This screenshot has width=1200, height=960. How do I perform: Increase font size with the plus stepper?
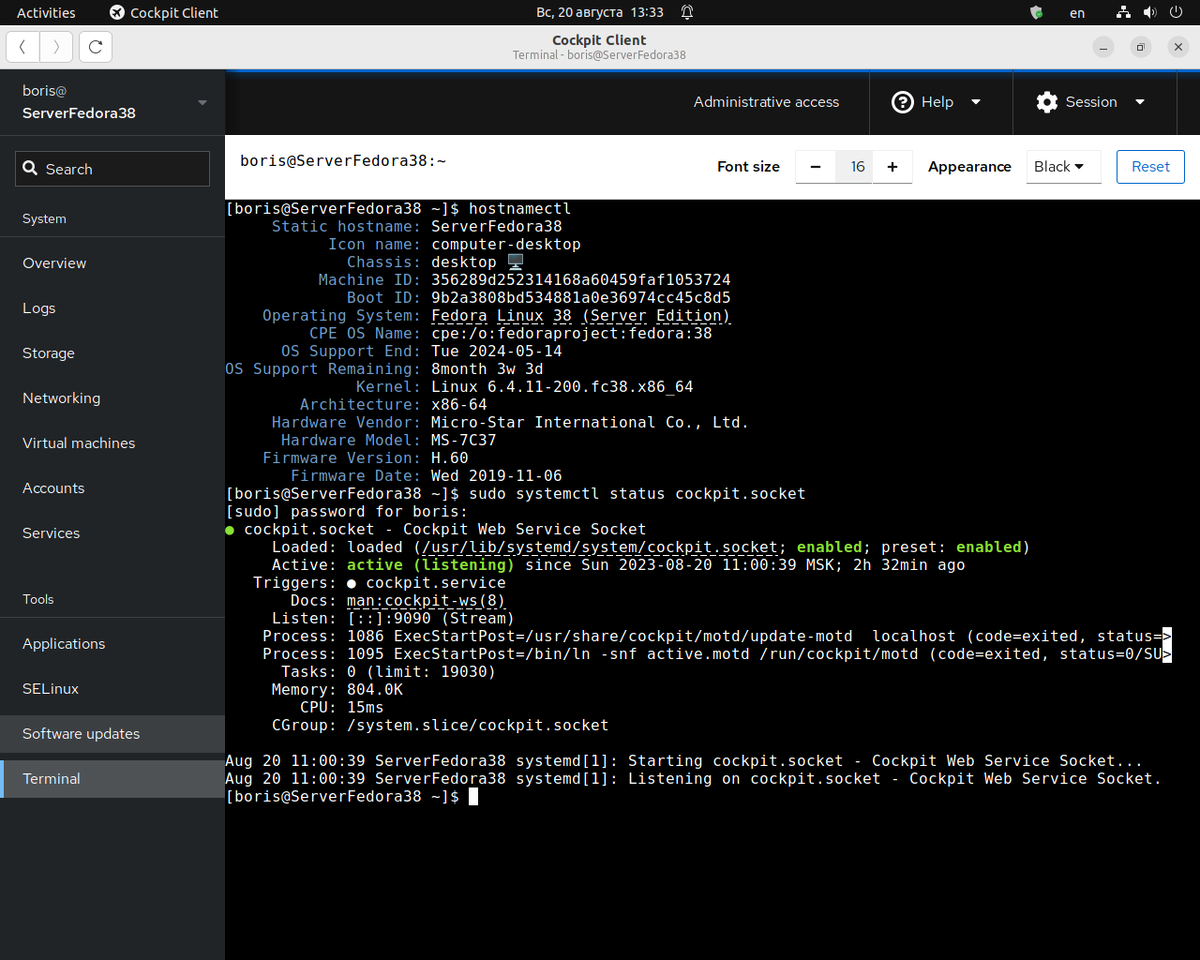[892, 166]
